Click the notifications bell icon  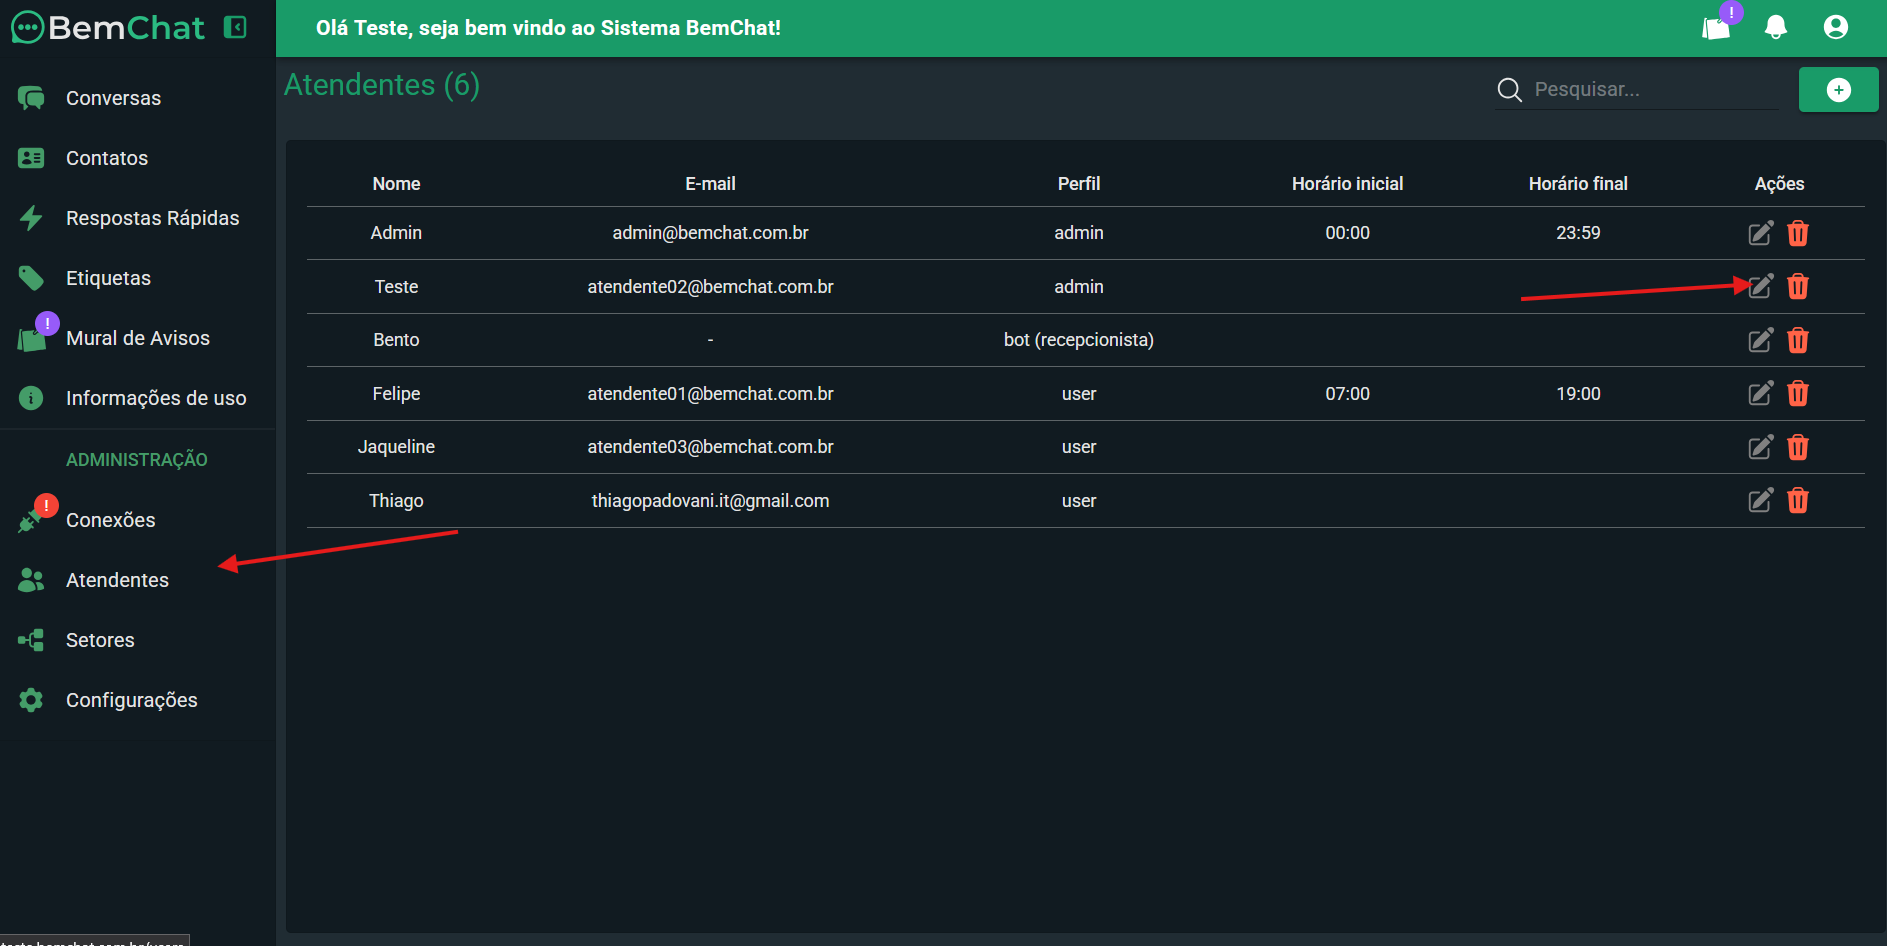[1775, 27]
